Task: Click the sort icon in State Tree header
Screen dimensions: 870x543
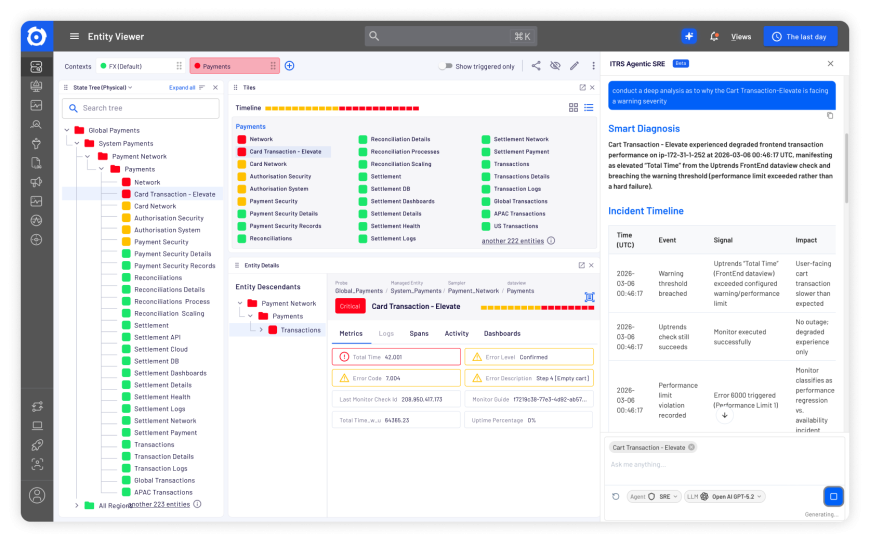Action: pos(202,88)
